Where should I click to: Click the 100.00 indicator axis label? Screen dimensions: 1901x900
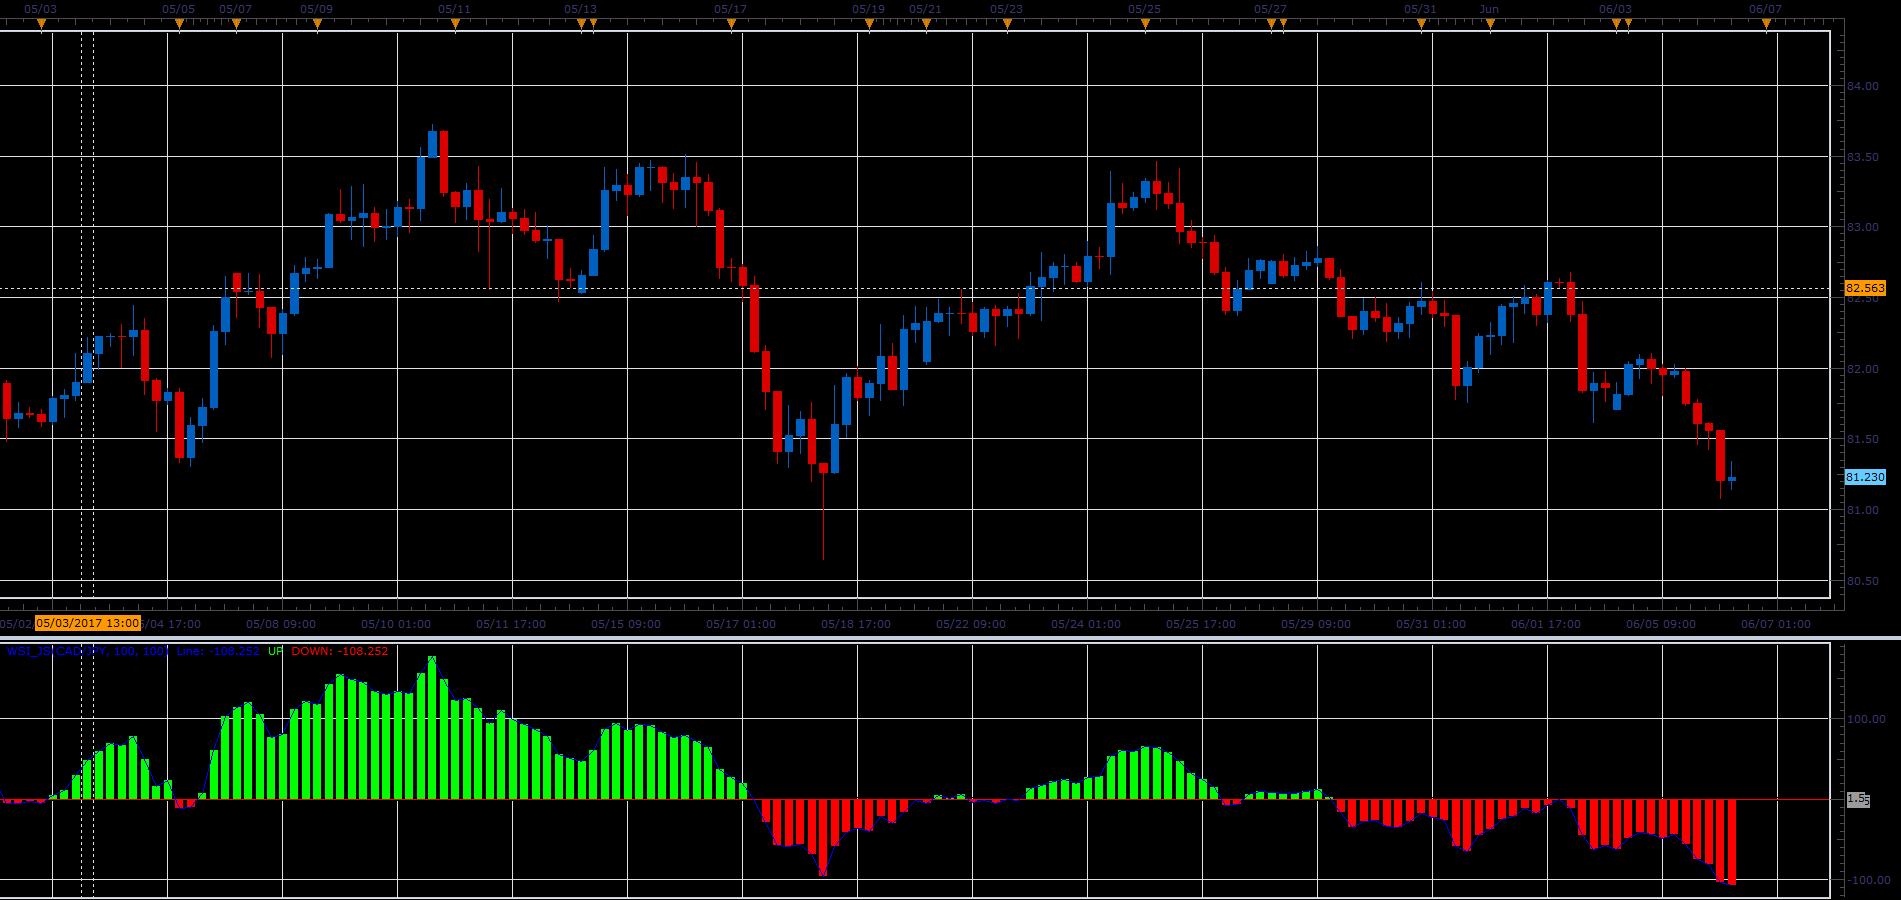[x=1866, y=719]
